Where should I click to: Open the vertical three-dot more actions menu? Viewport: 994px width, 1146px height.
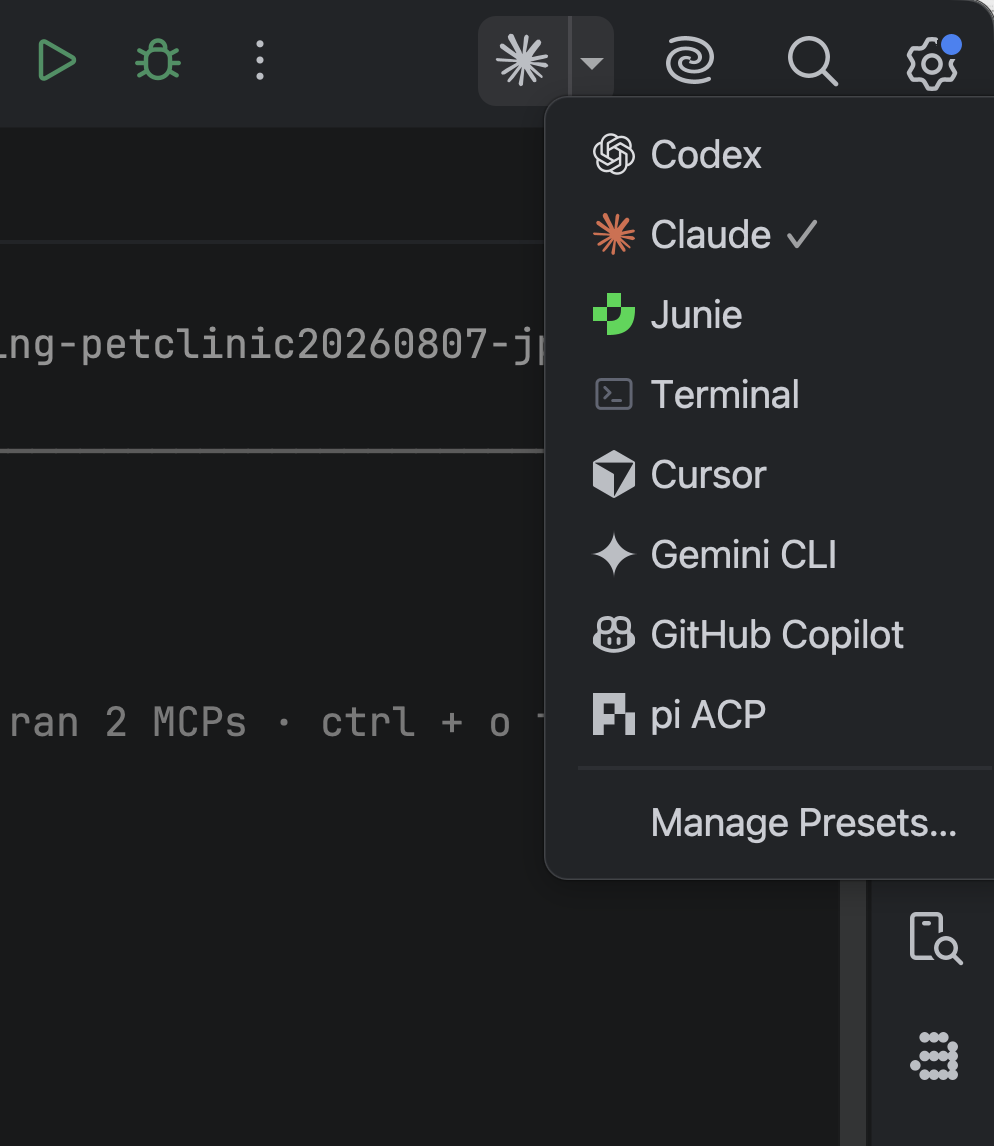point(259,60)
